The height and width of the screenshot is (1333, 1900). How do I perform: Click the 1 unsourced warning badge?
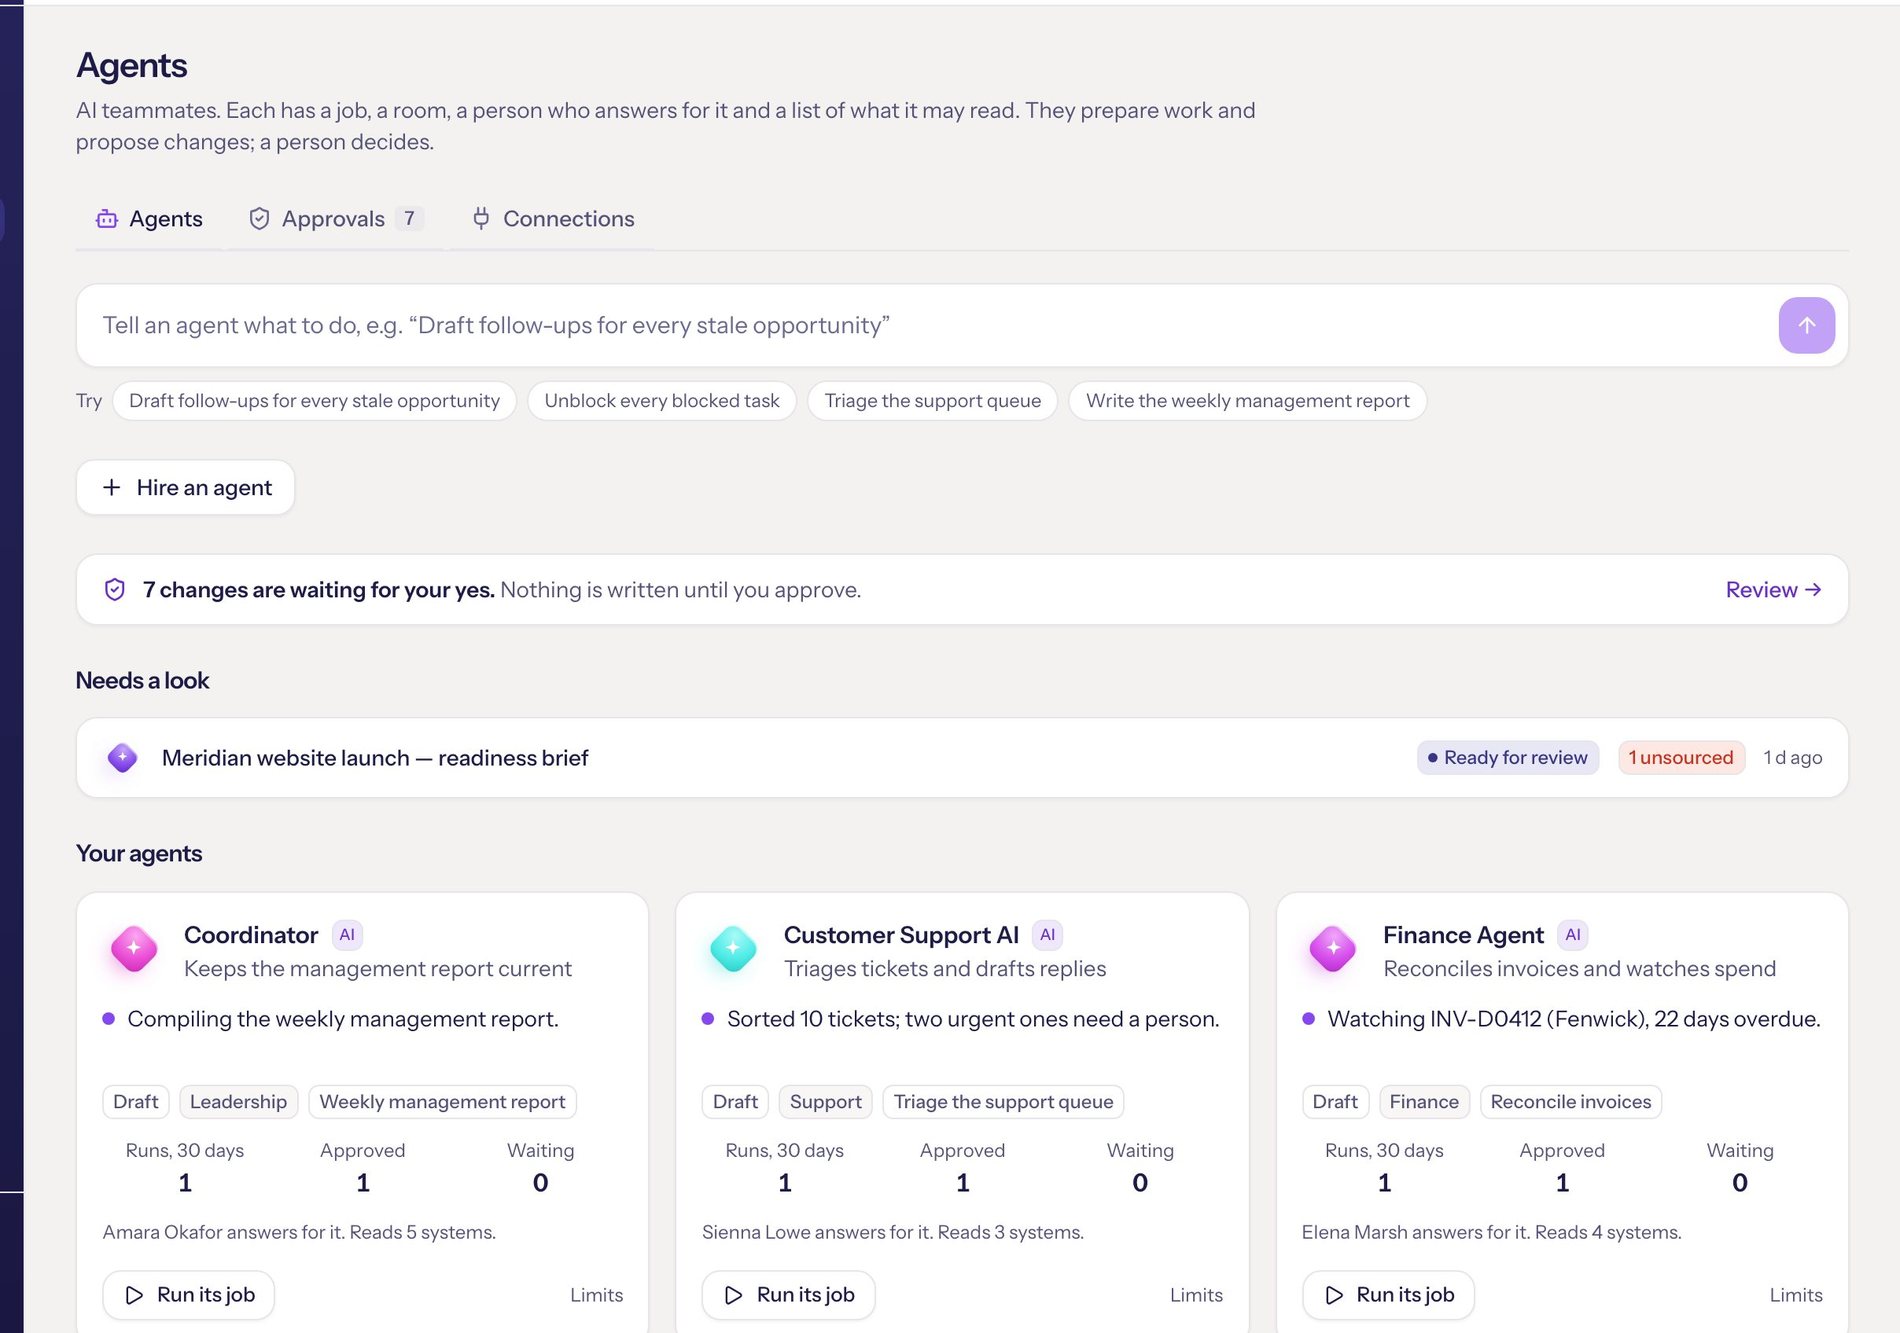coord(1681,758)
